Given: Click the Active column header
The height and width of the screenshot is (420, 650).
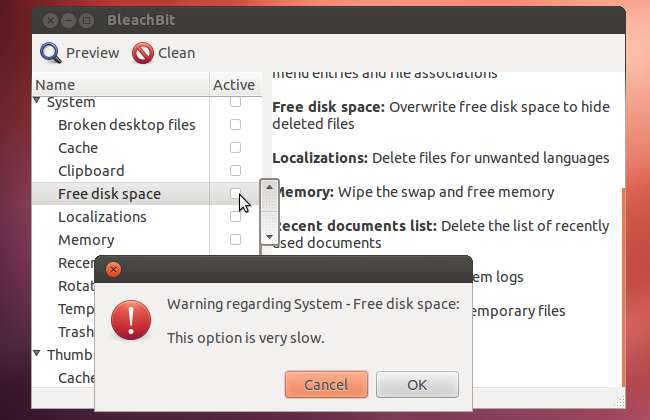Looking at the screenshot, I should point(234,85).
